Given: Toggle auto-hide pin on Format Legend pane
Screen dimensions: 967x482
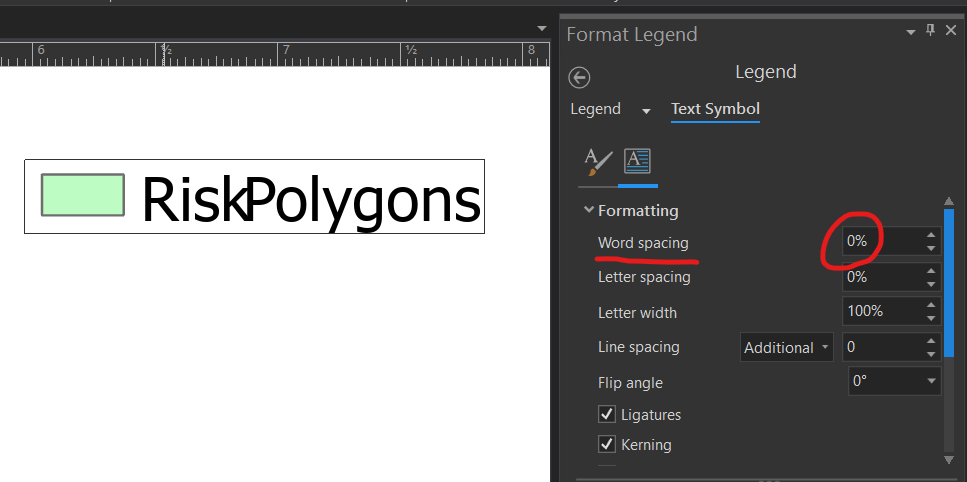Looking at the screenshot, I should (x=931, y=30).
